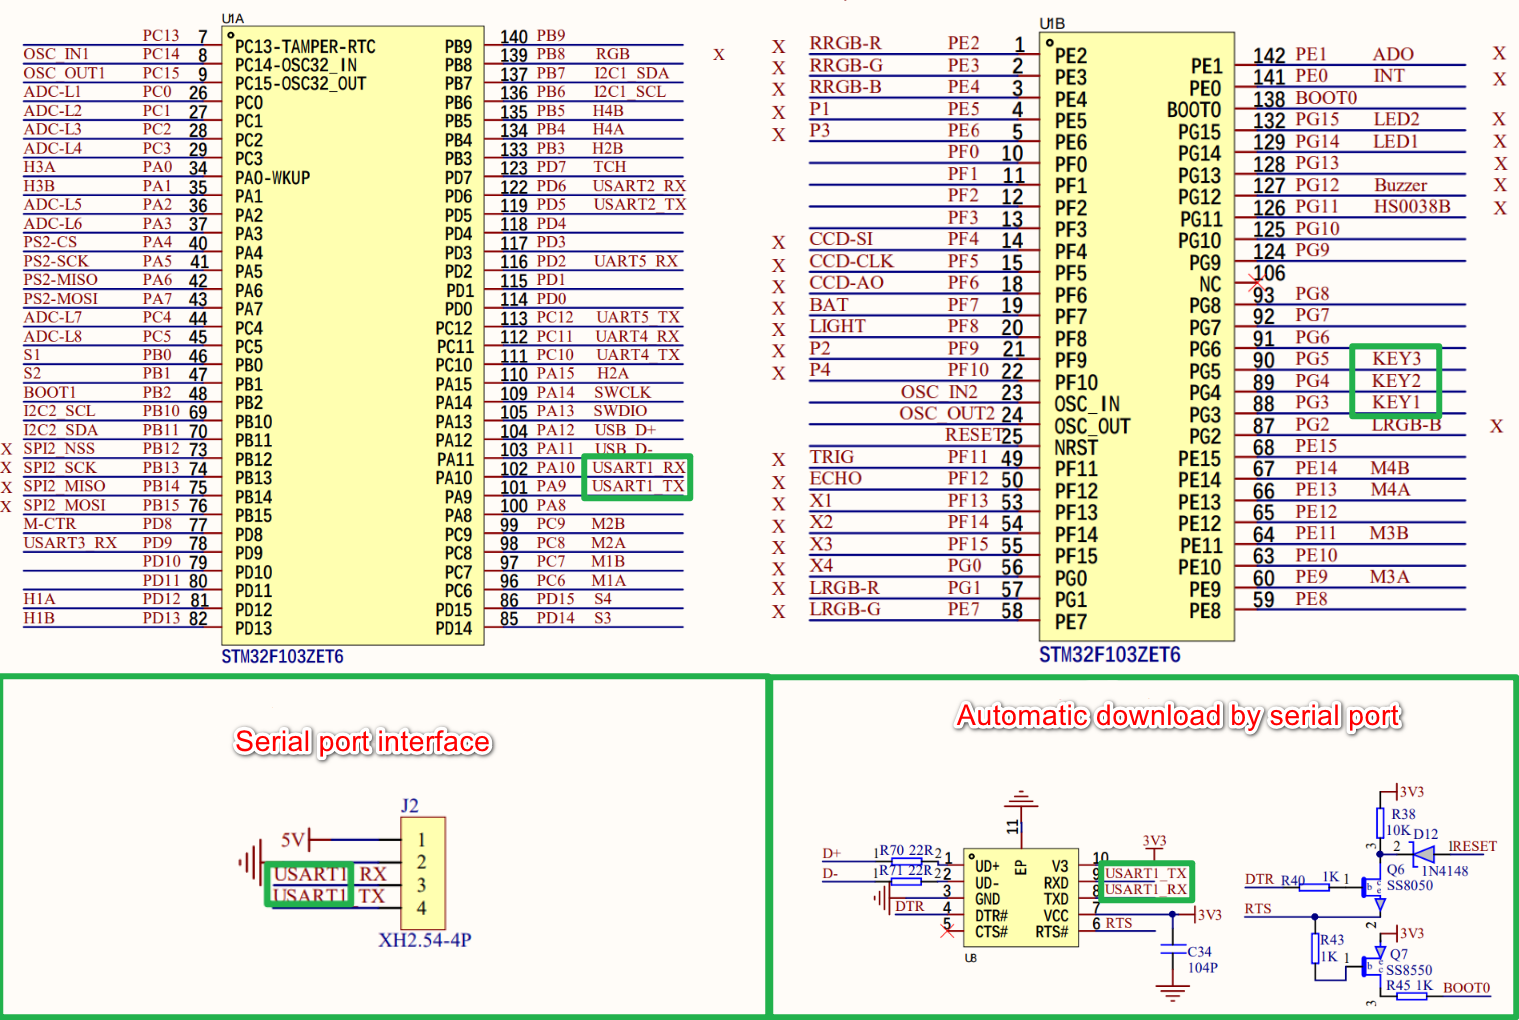Click the KEY2 net label on PG4
This screenshot has height=1020, width=1519.
coord(1396,381)
